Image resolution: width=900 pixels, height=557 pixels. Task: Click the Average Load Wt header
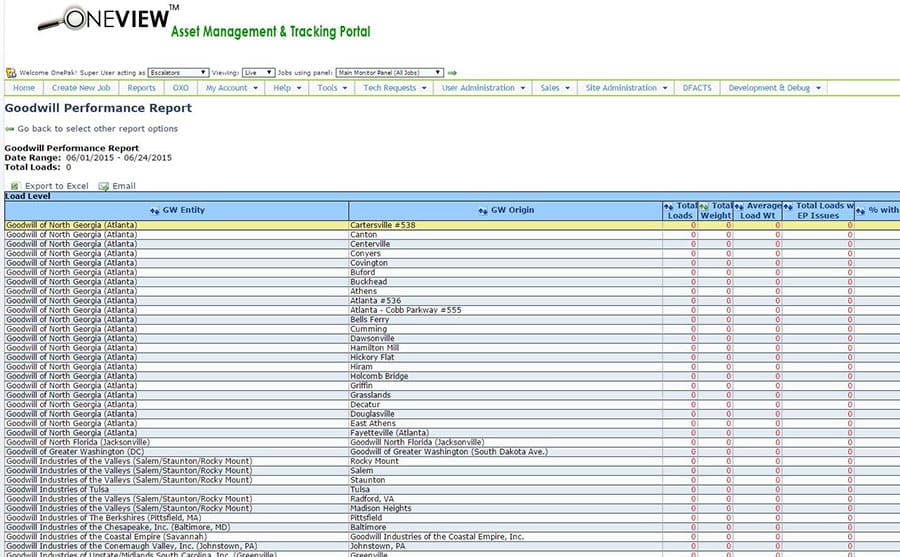[x=758, y=211]
